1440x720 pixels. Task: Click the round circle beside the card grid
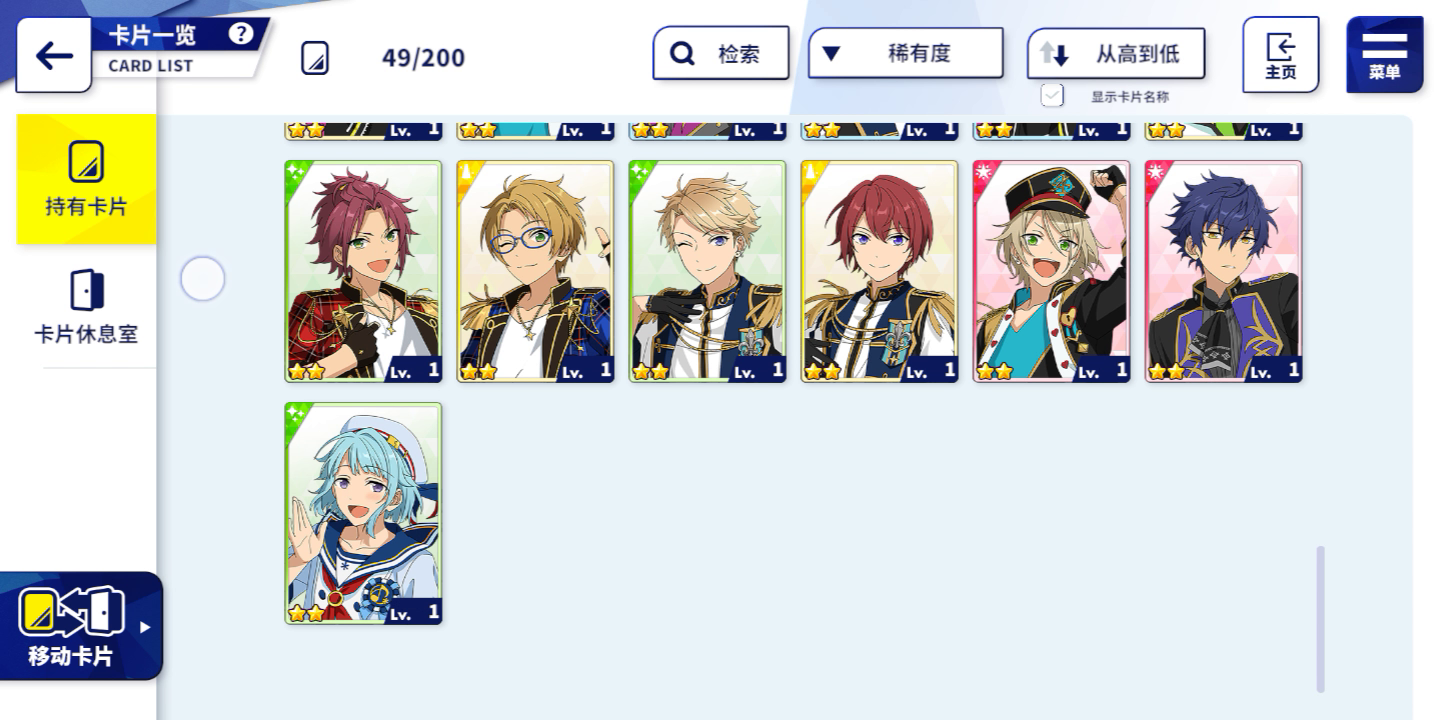[202, 278]
